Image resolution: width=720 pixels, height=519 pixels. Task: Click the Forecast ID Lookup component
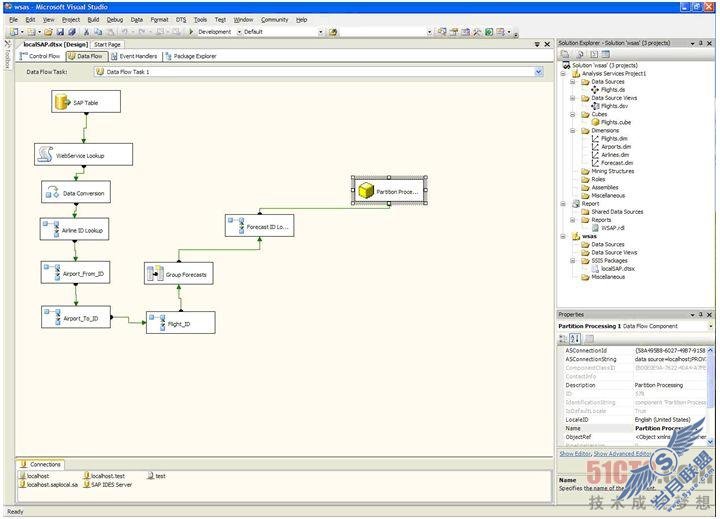pos(259,226)
